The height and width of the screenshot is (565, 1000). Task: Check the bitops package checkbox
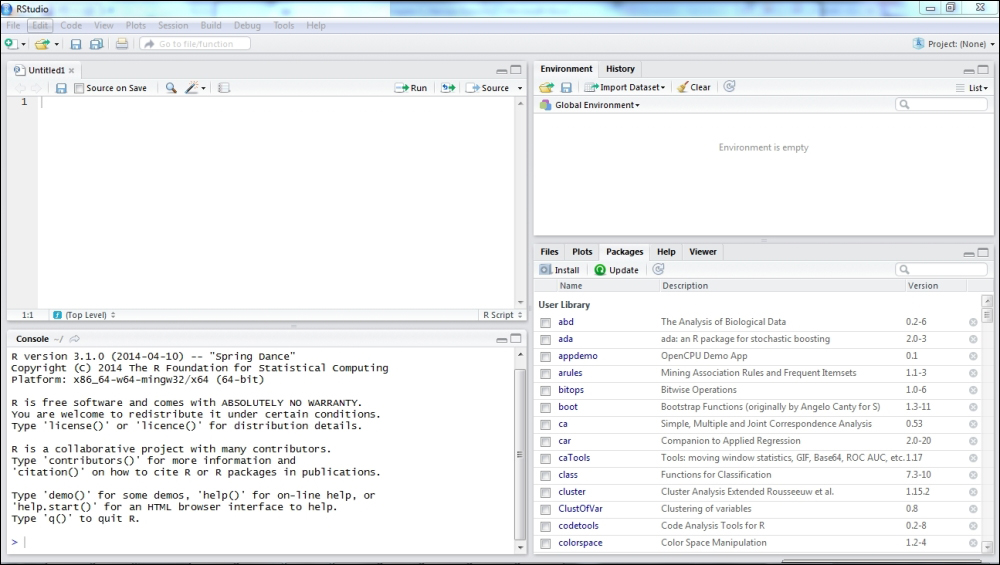tap(545, 391)
